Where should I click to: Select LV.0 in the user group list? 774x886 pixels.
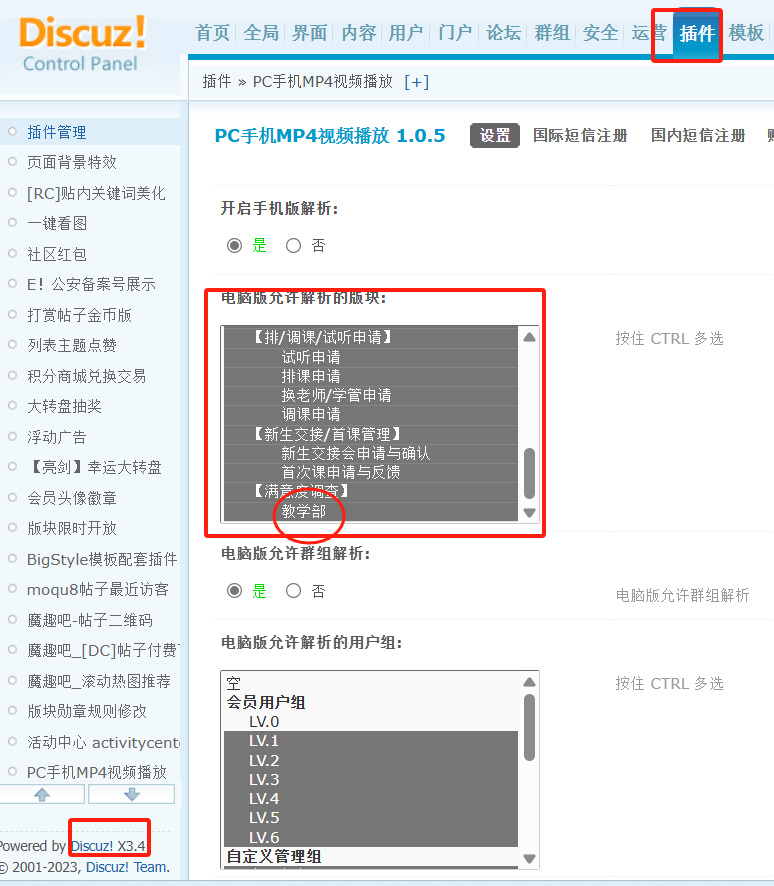click(x=264, y=722)
